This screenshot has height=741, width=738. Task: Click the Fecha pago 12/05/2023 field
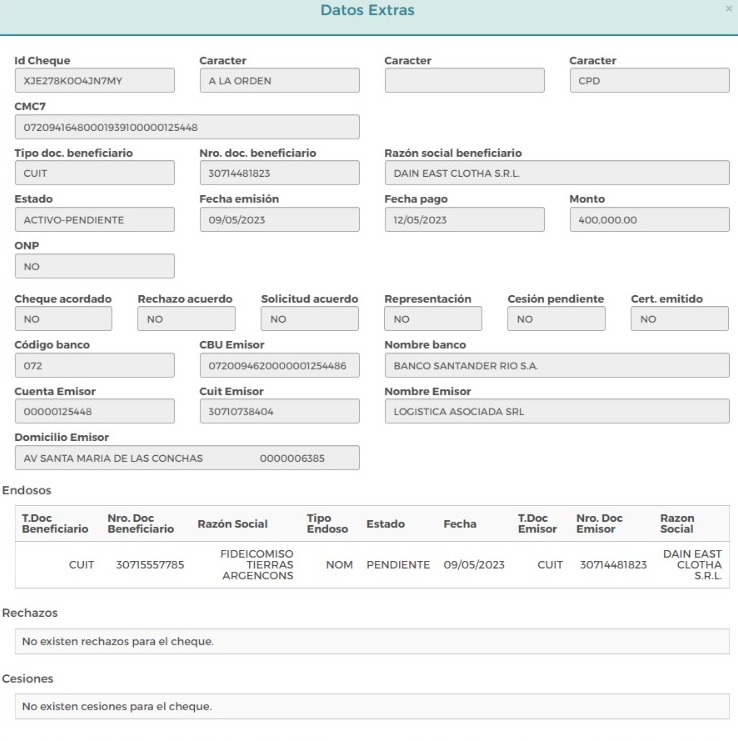(x=464, y=219)
